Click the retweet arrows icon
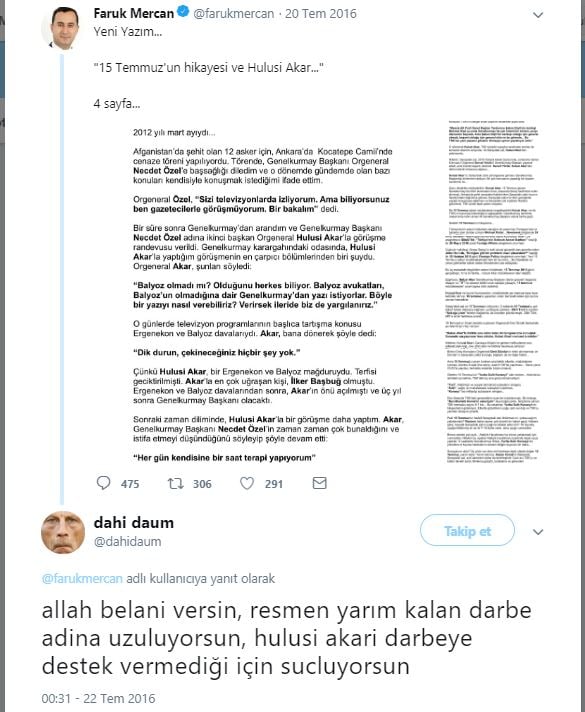 click(x=175, y=483)
